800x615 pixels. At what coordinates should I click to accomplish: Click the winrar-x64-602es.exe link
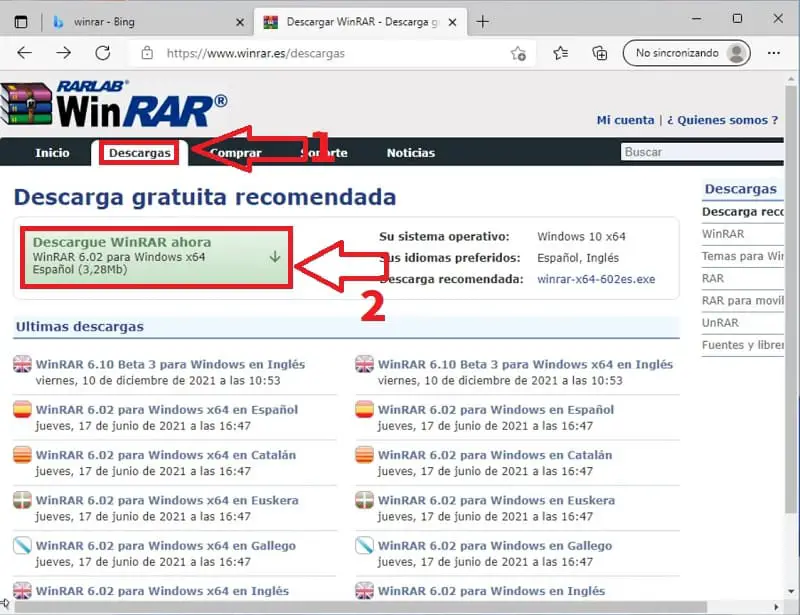(596, 279)
